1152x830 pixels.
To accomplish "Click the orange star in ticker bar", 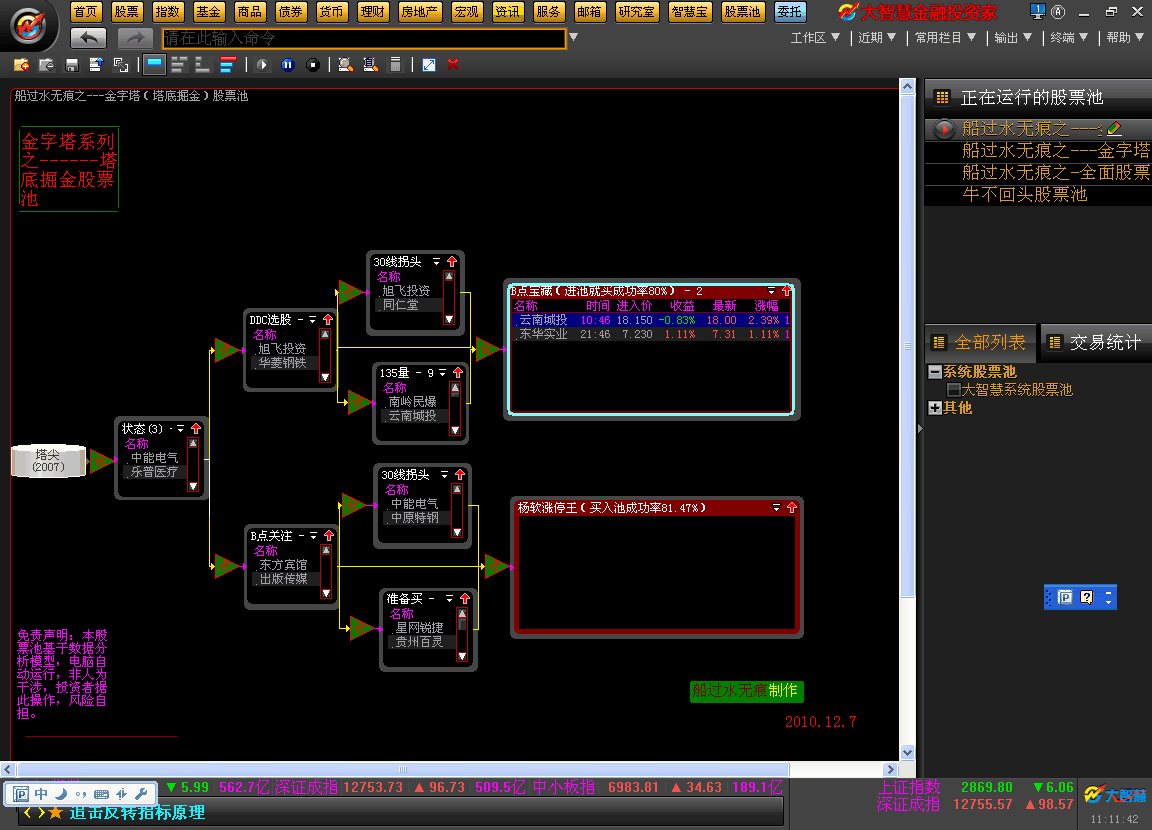I will pyautogui.click(x=55, y=812).
